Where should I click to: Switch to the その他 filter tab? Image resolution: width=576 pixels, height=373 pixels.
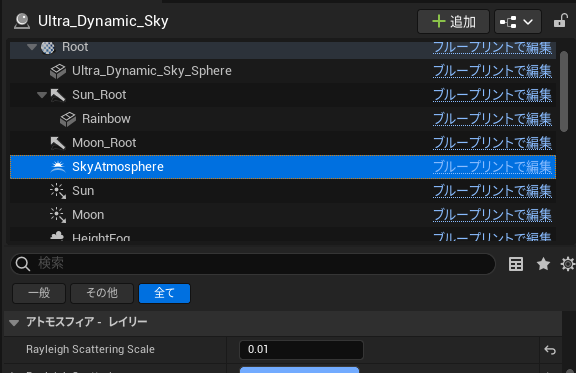(x=102, y=293)
